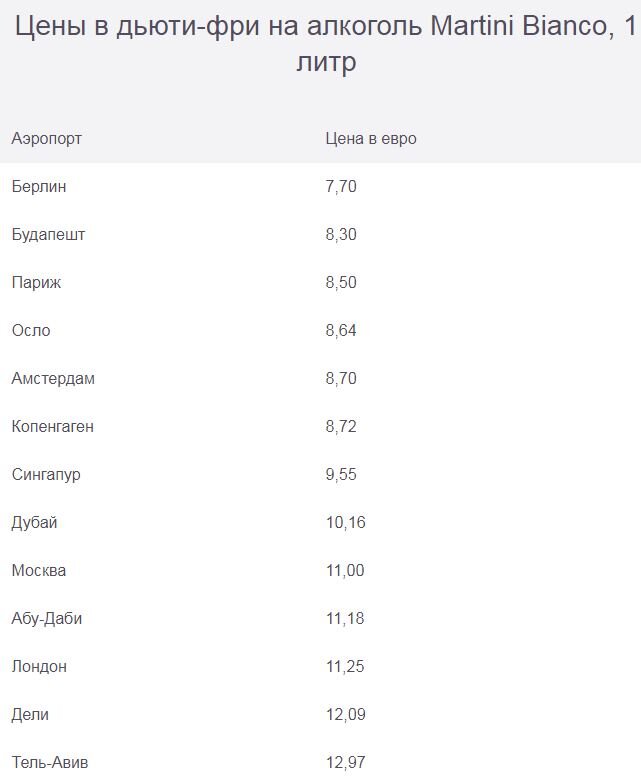
Task: Click the Копенгаген row name
Action: (52, 426)
